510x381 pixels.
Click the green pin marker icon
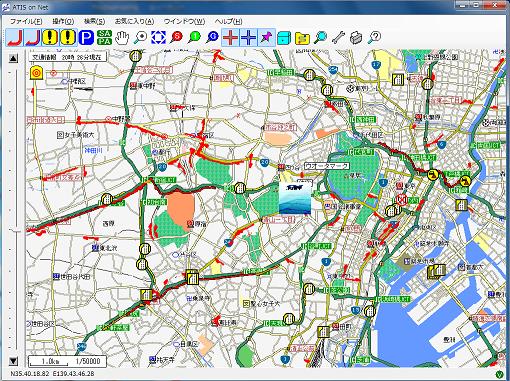click(194, 37)
